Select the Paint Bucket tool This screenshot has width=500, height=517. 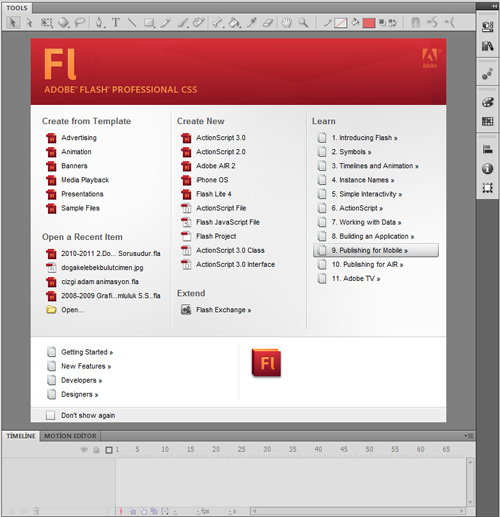point(235,23)
